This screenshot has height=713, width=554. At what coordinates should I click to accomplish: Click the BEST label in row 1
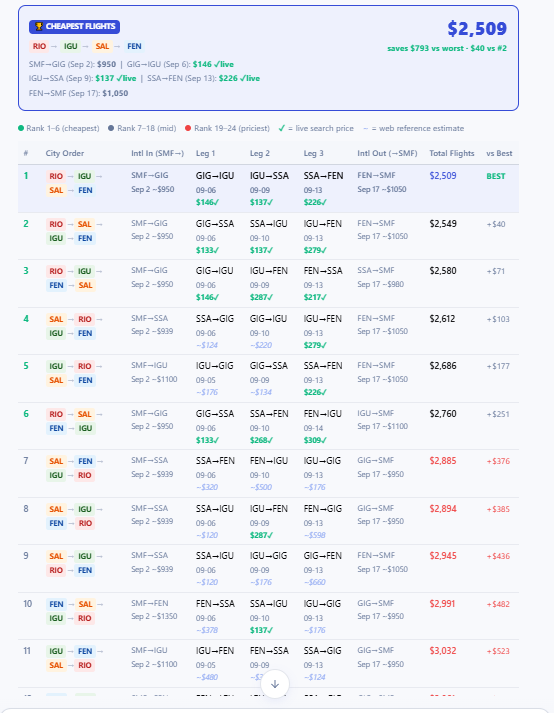(496, 176)
